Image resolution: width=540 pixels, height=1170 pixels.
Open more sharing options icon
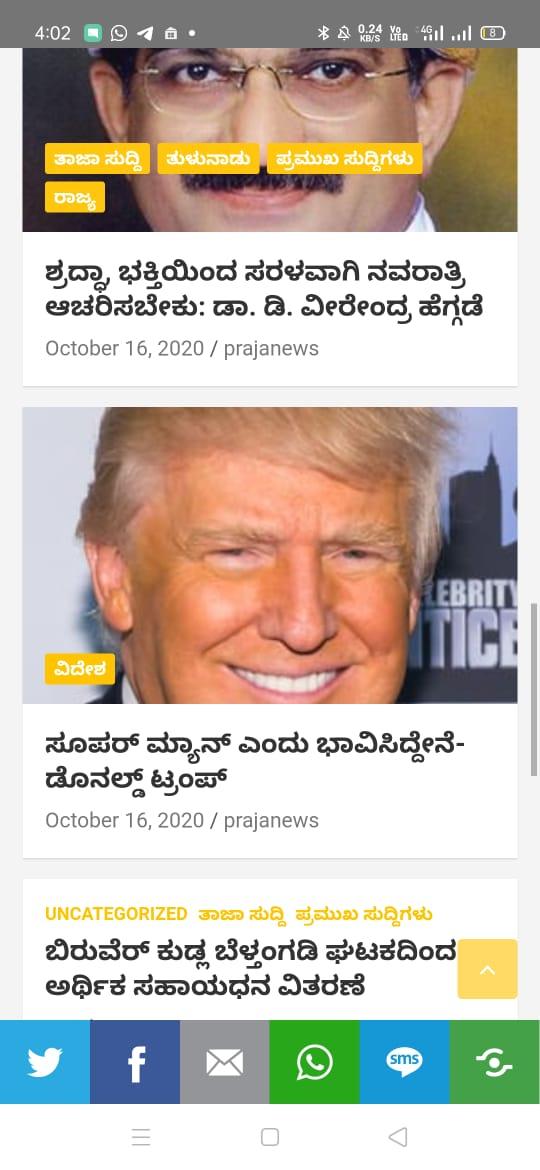[x=495, y=1062]
